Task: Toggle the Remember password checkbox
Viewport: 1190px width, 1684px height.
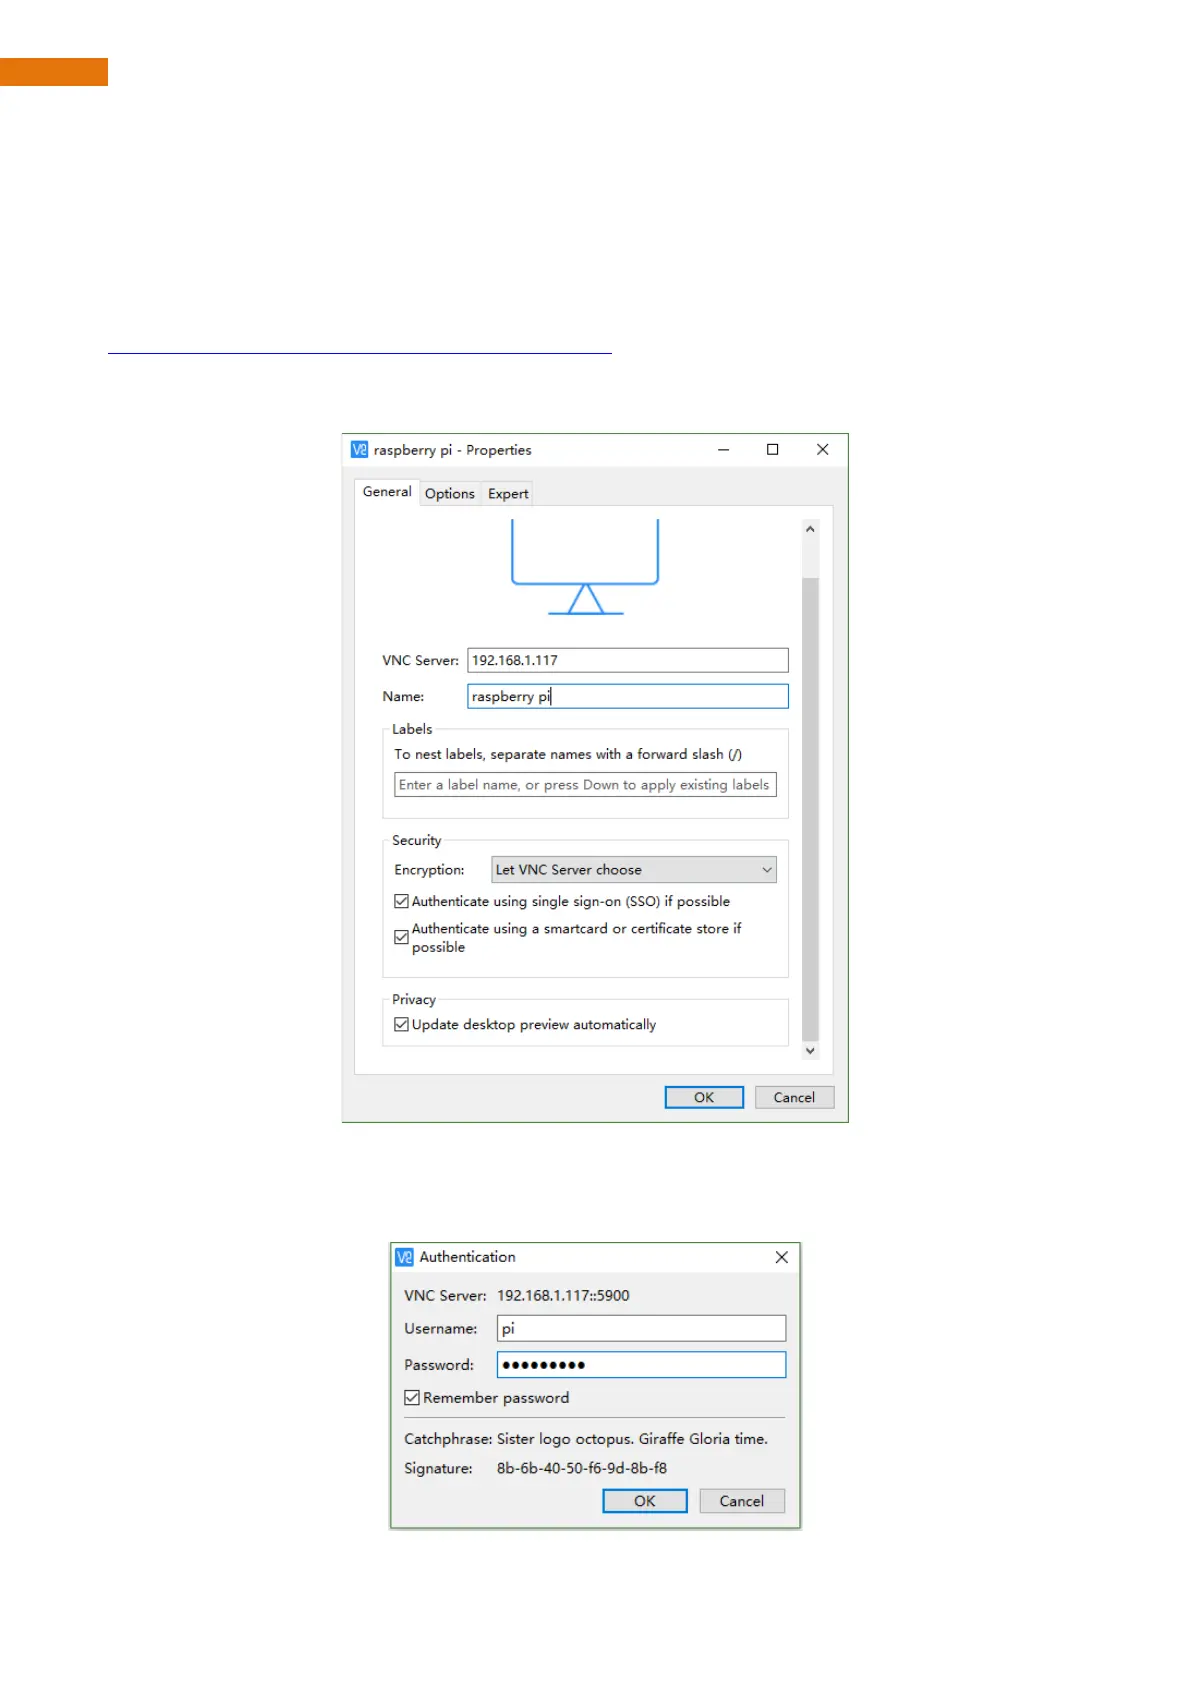Action: click(x=411, y=1398)
